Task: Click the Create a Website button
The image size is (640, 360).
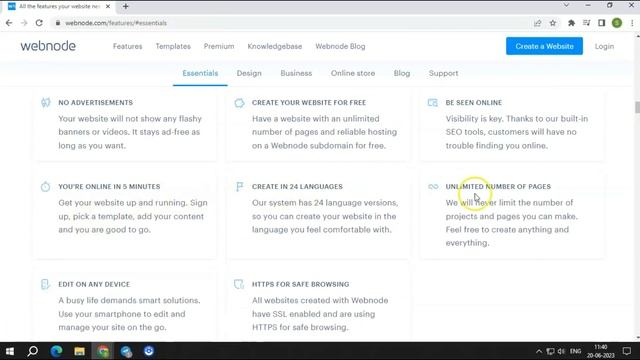Action: (544, 46)
